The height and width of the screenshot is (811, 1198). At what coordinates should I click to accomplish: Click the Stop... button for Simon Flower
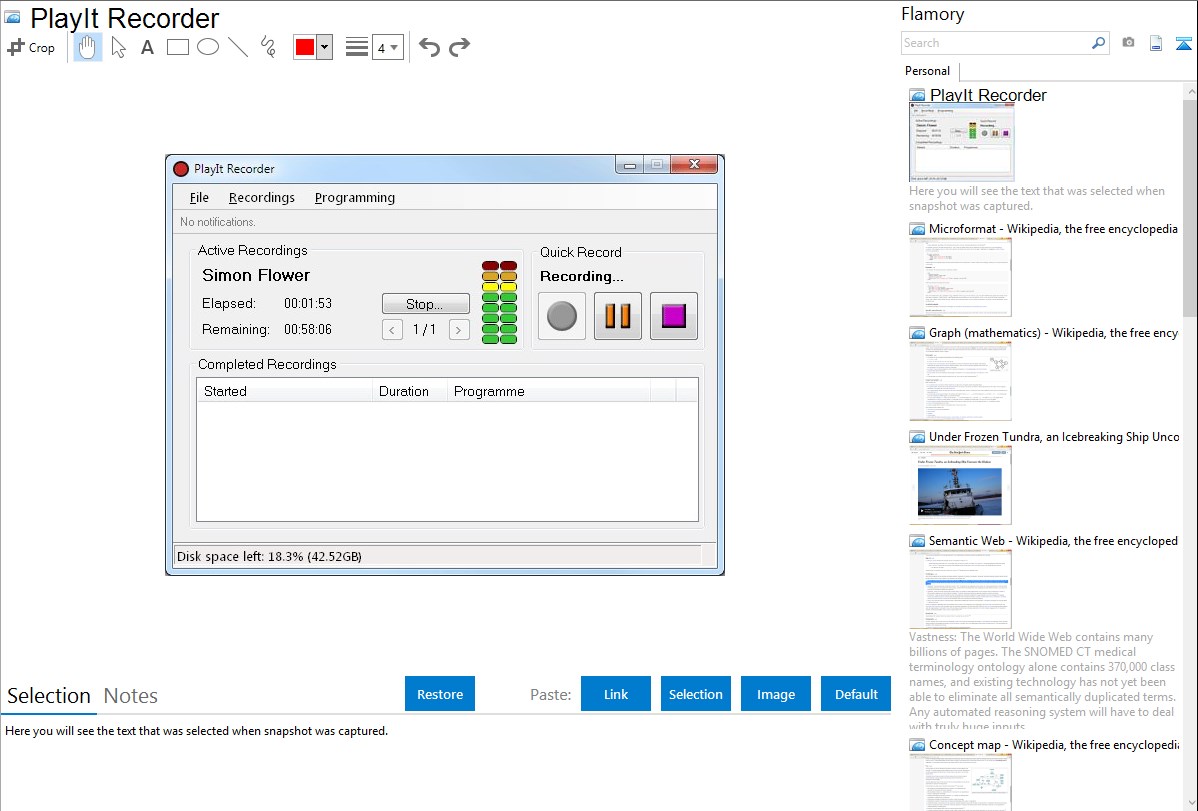[426, 303]
